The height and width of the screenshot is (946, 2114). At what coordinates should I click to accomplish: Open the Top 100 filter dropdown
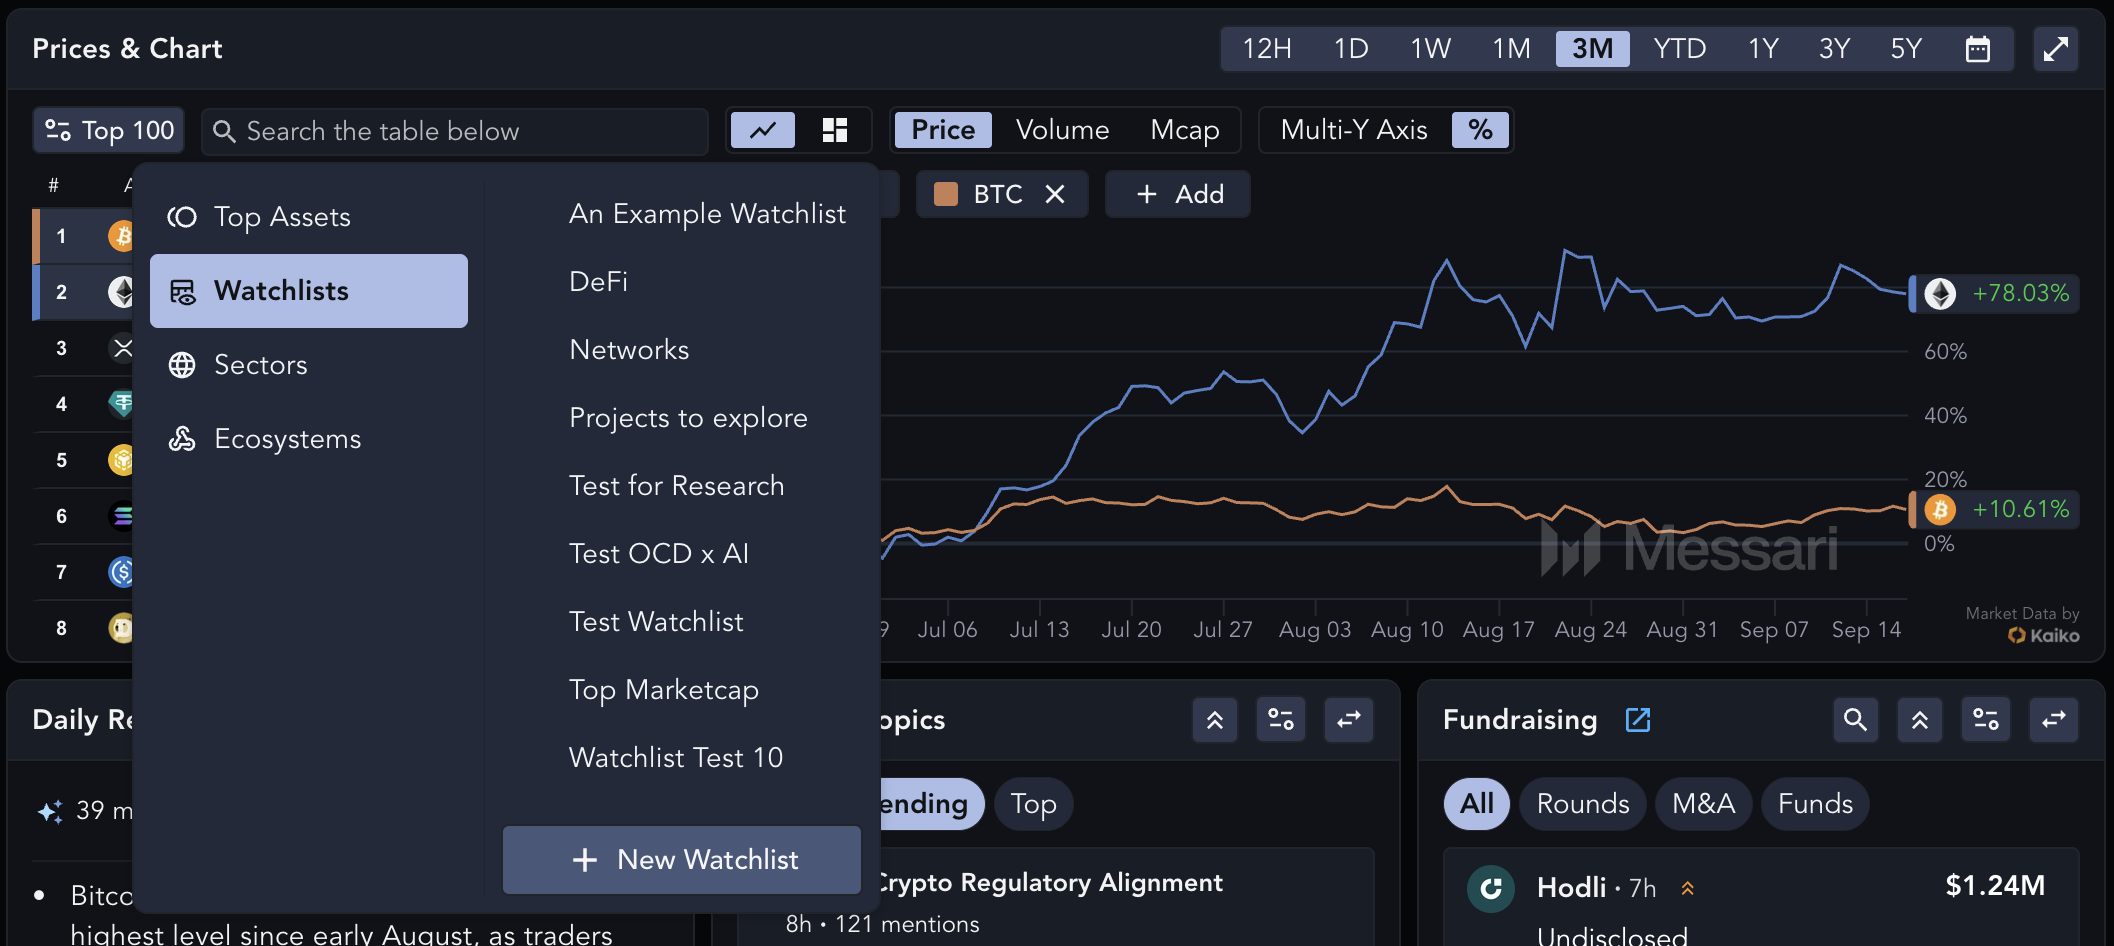(109, 130)
